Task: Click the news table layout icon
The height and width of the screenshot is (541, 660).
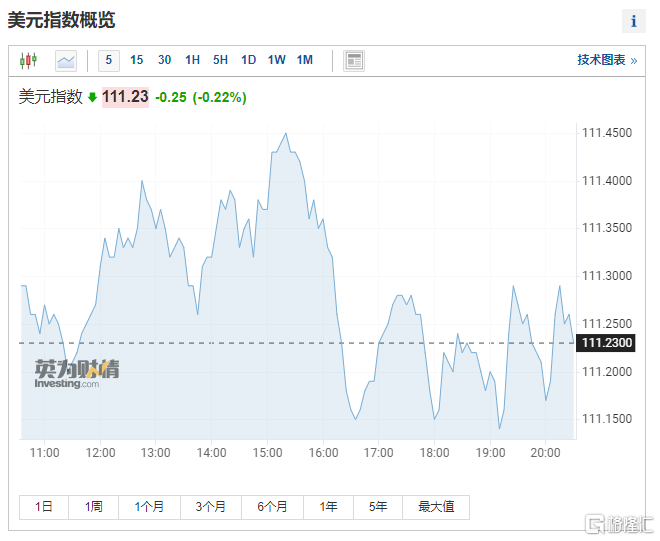Action: point(354,61)
